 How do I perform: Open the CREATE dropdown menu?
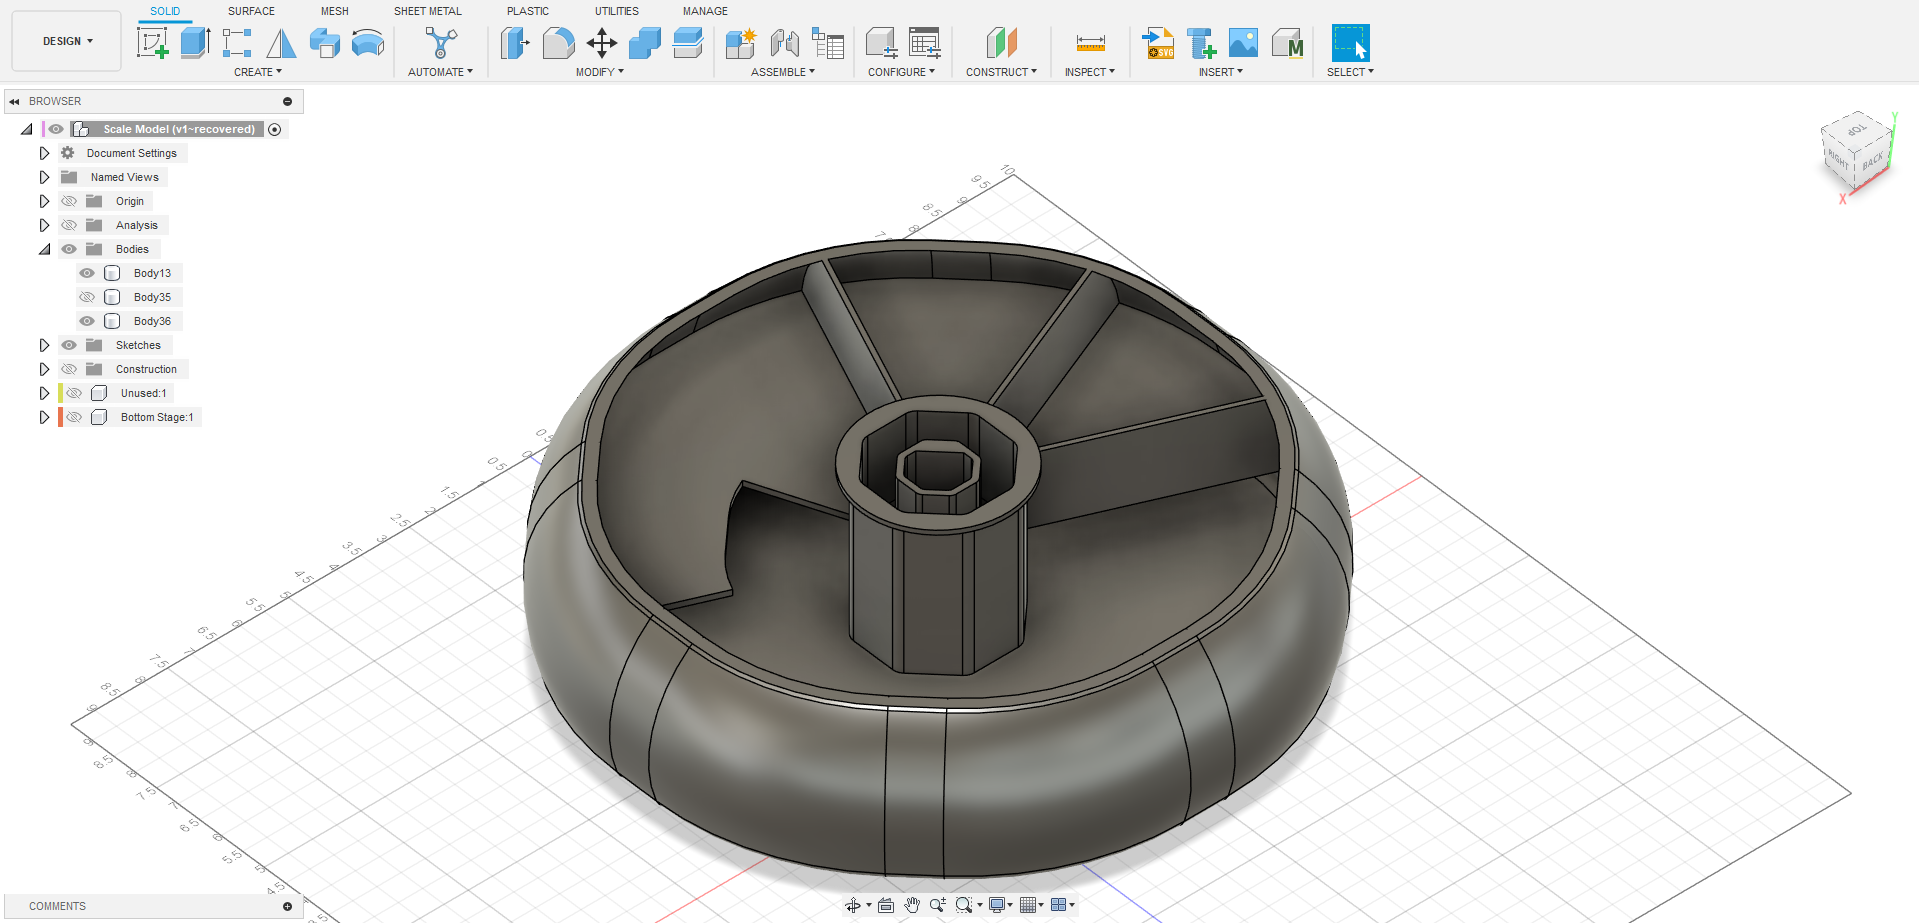click(x=258, y=72)
